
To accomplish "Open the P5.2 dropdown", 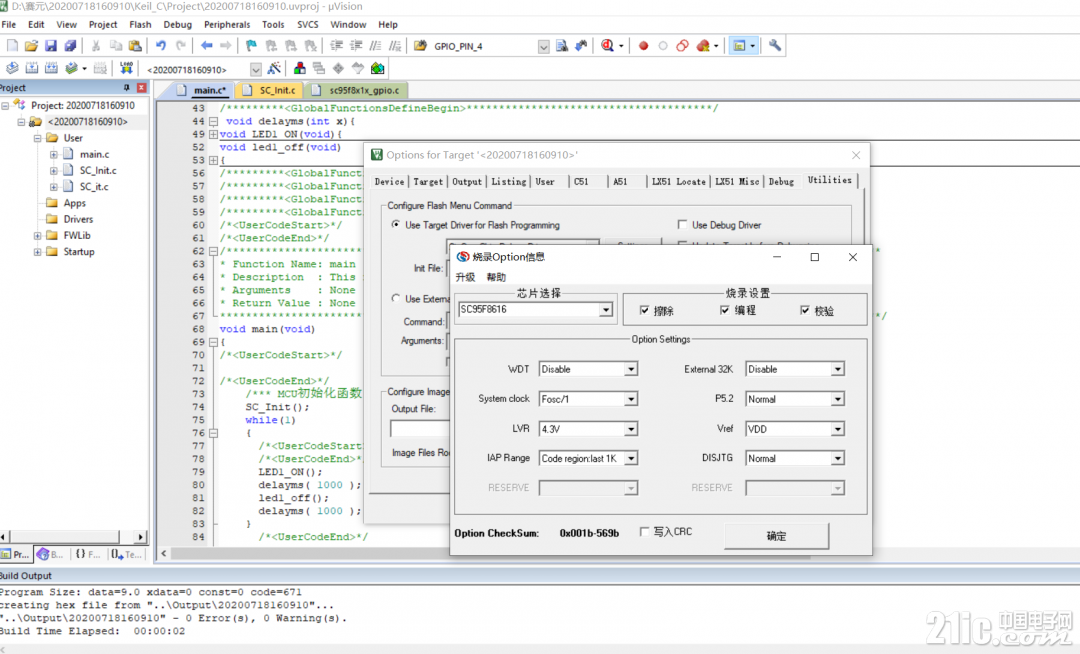I will click(838, 399).
